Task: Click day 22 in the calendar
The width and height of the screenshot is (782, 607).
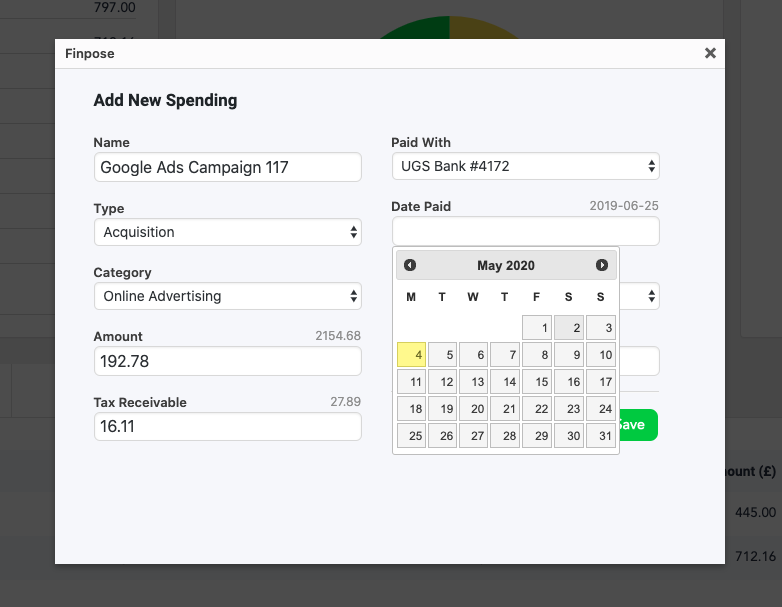Action: click(537, 408)
